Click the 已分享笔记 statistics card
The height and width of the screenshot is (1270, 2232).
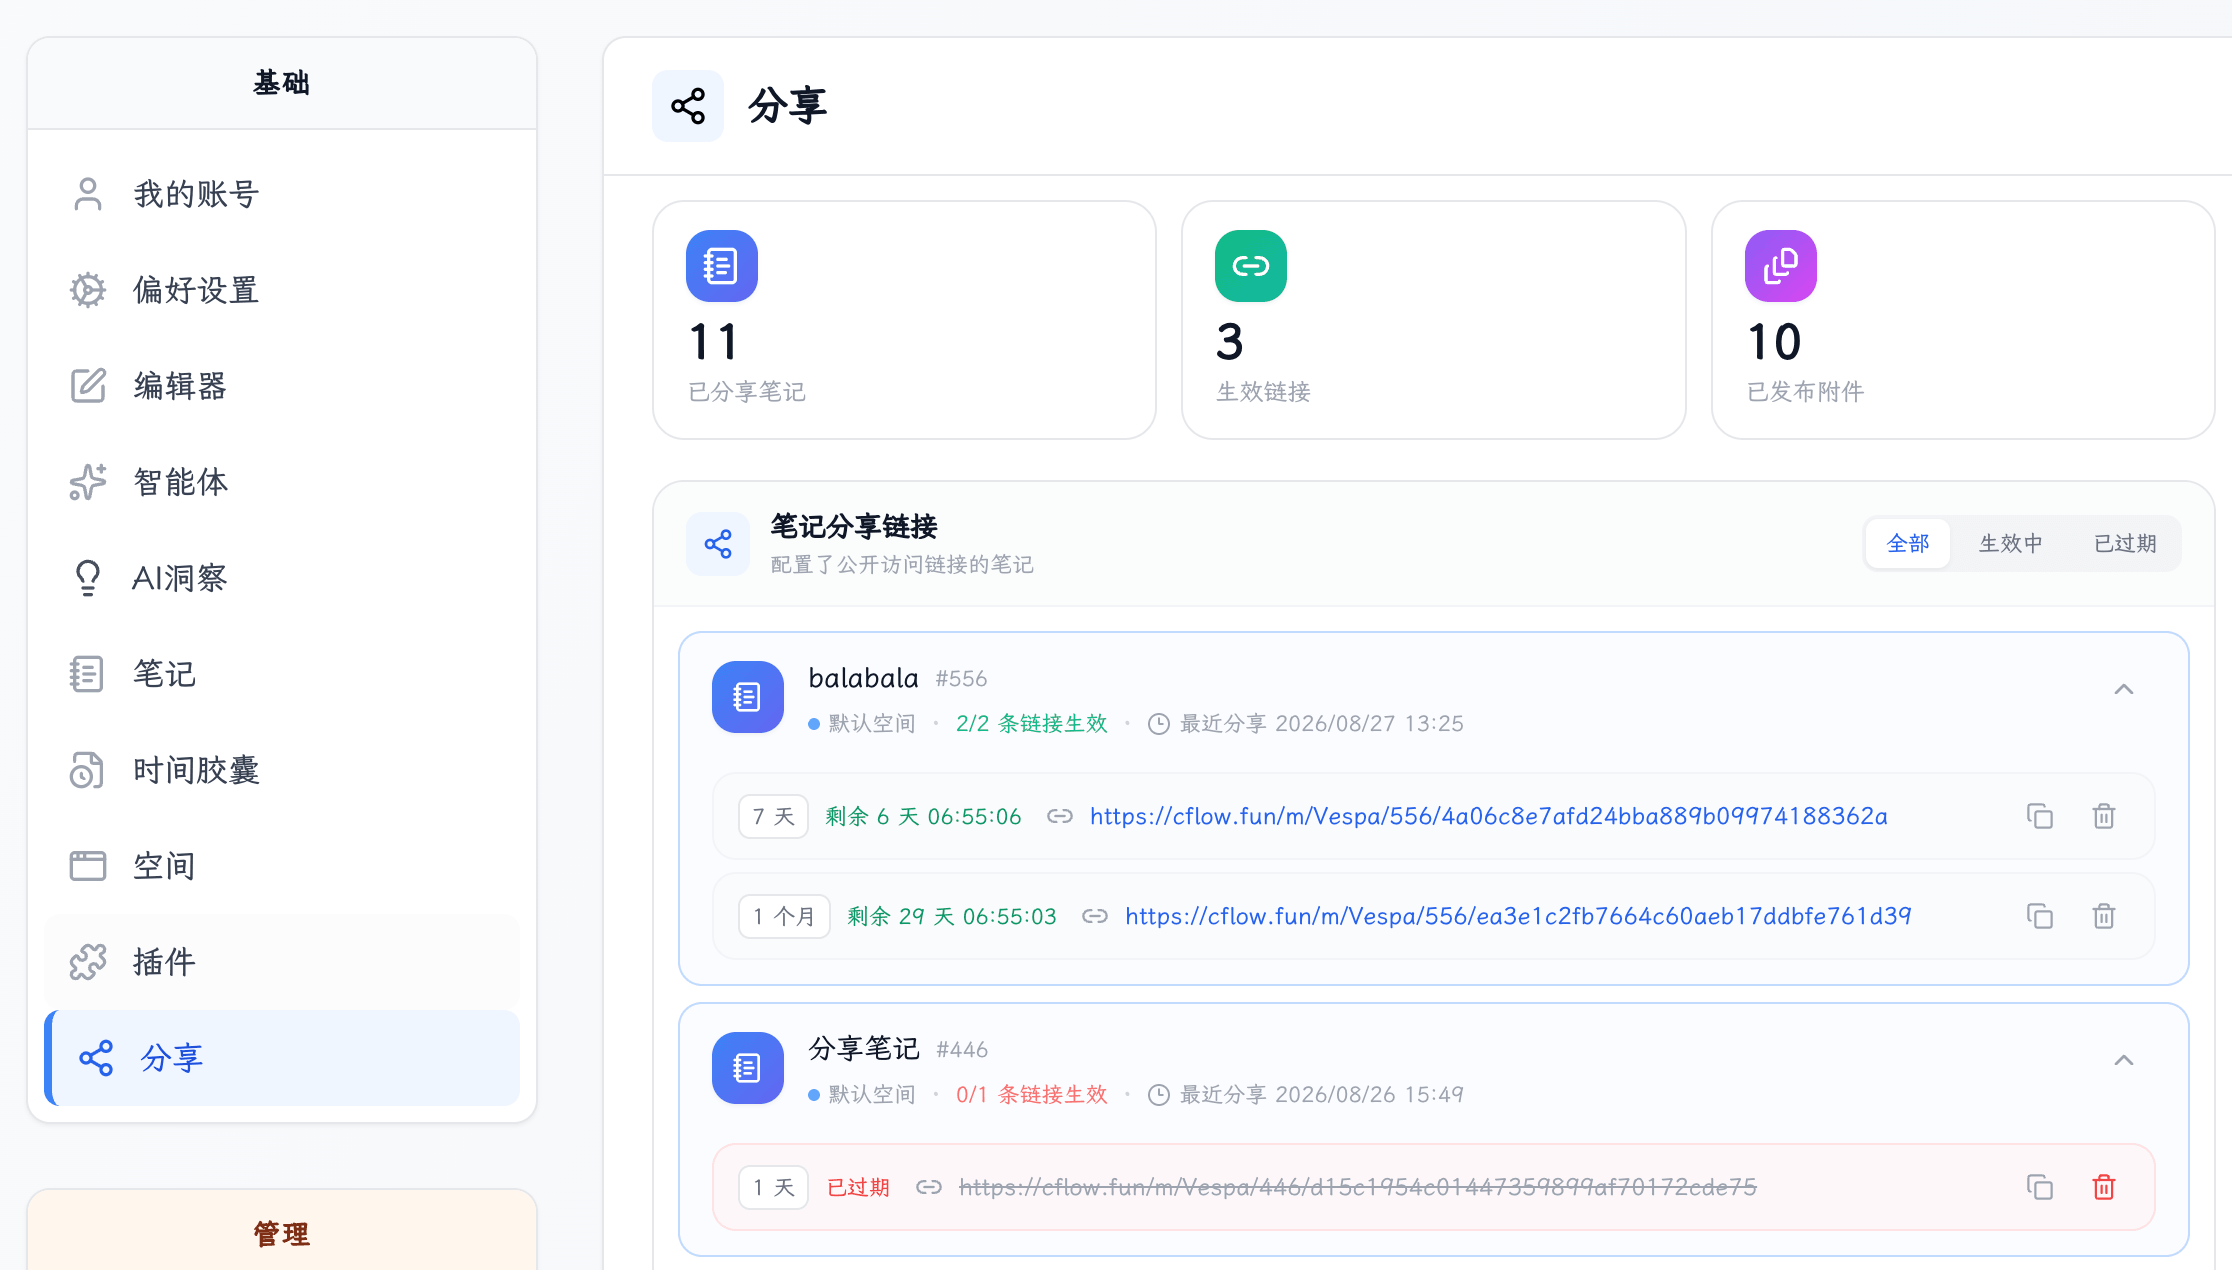pyautogui.click(x=904, y=320)
